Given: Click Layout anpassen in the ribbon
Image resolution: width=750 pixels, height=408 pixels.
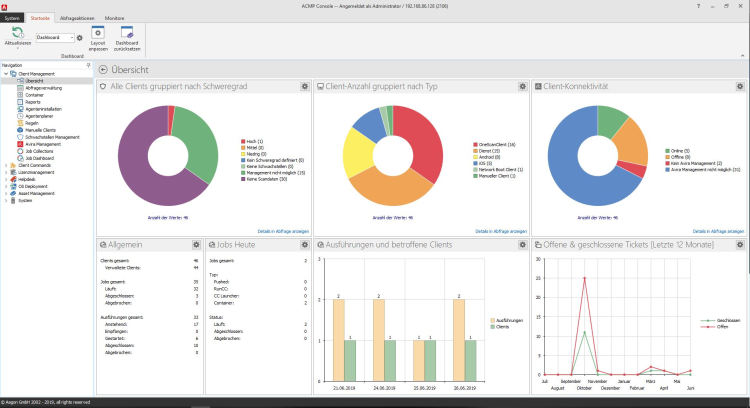Looking at the screenshot, I should click(x=98, y=34).
